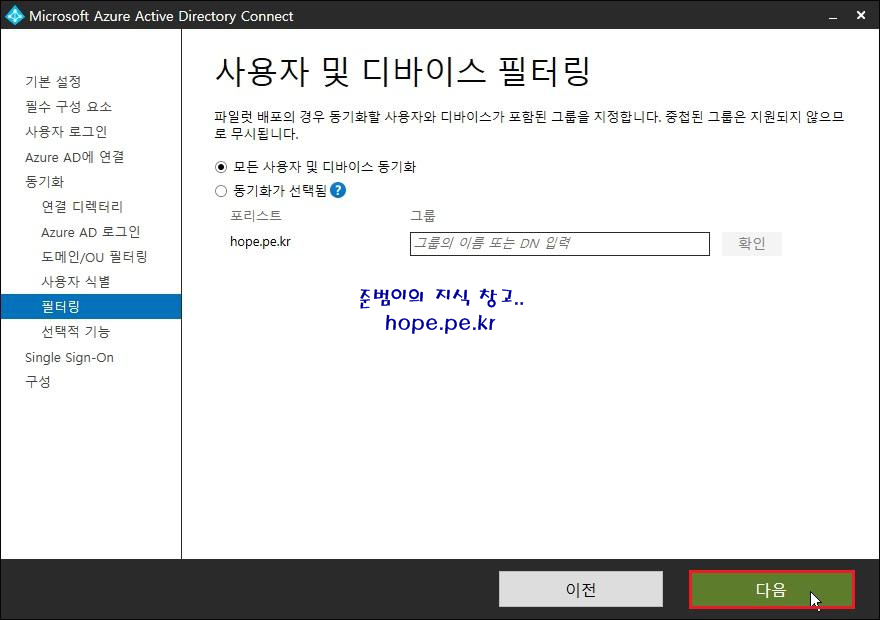Open Azure AD 로그인 sub-step
Screen dimensions: 880x620
(x=90, y=232)
